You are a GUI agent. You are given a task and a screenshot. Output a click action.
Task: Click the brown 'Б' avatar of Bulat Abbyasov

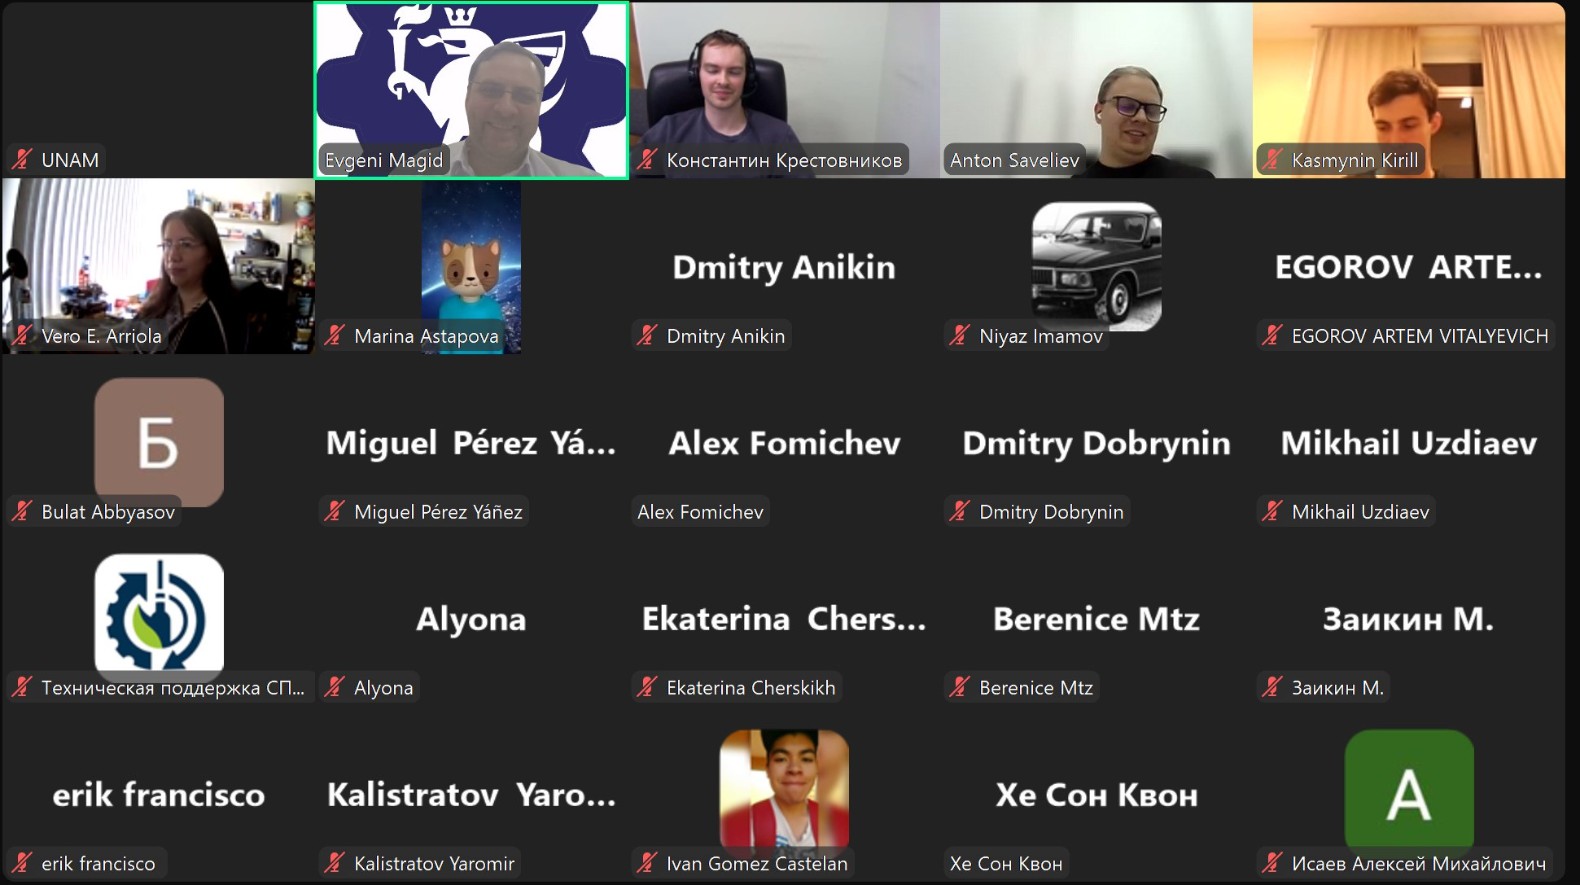click(x=159, y=442)
